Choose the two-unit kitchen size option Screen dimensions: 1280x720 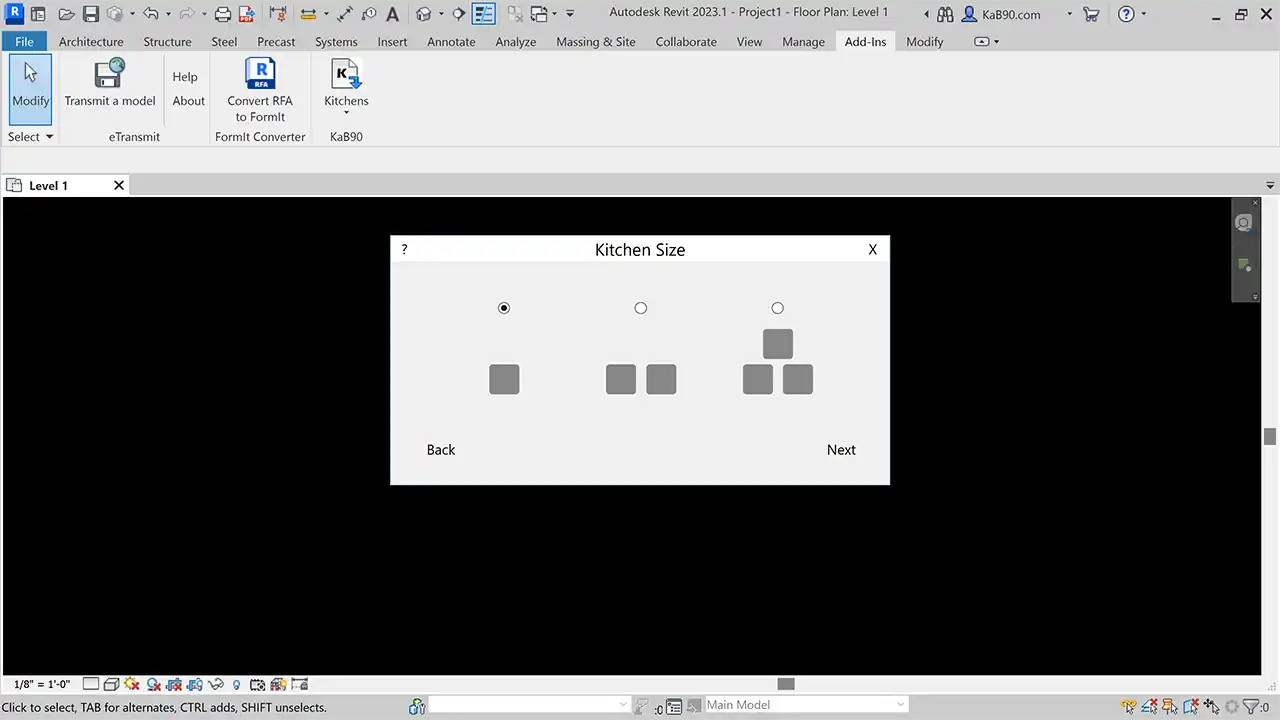[641, 308]
